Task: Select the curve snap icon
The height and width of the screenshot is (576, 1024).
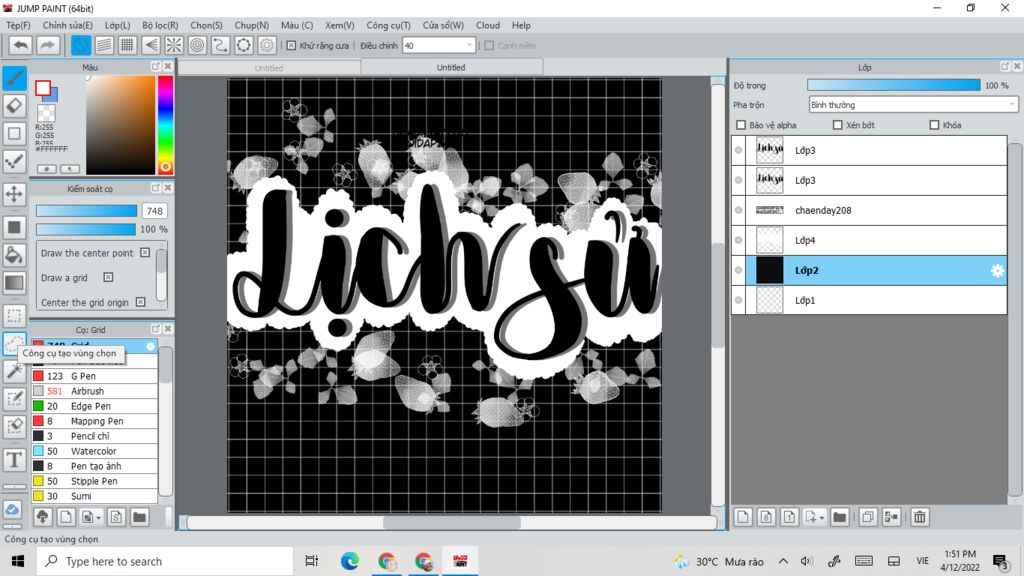Action: [x=220, y=45]
